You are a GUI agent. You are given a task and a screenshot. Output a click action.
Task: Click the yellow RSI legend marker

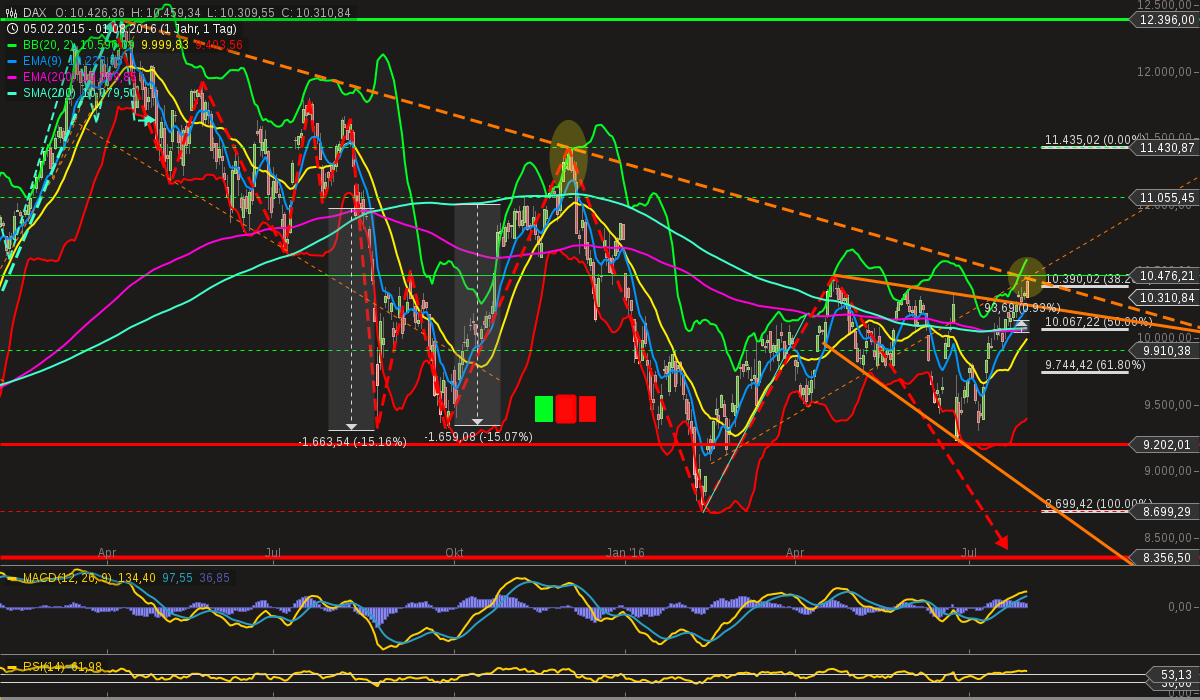12,667
